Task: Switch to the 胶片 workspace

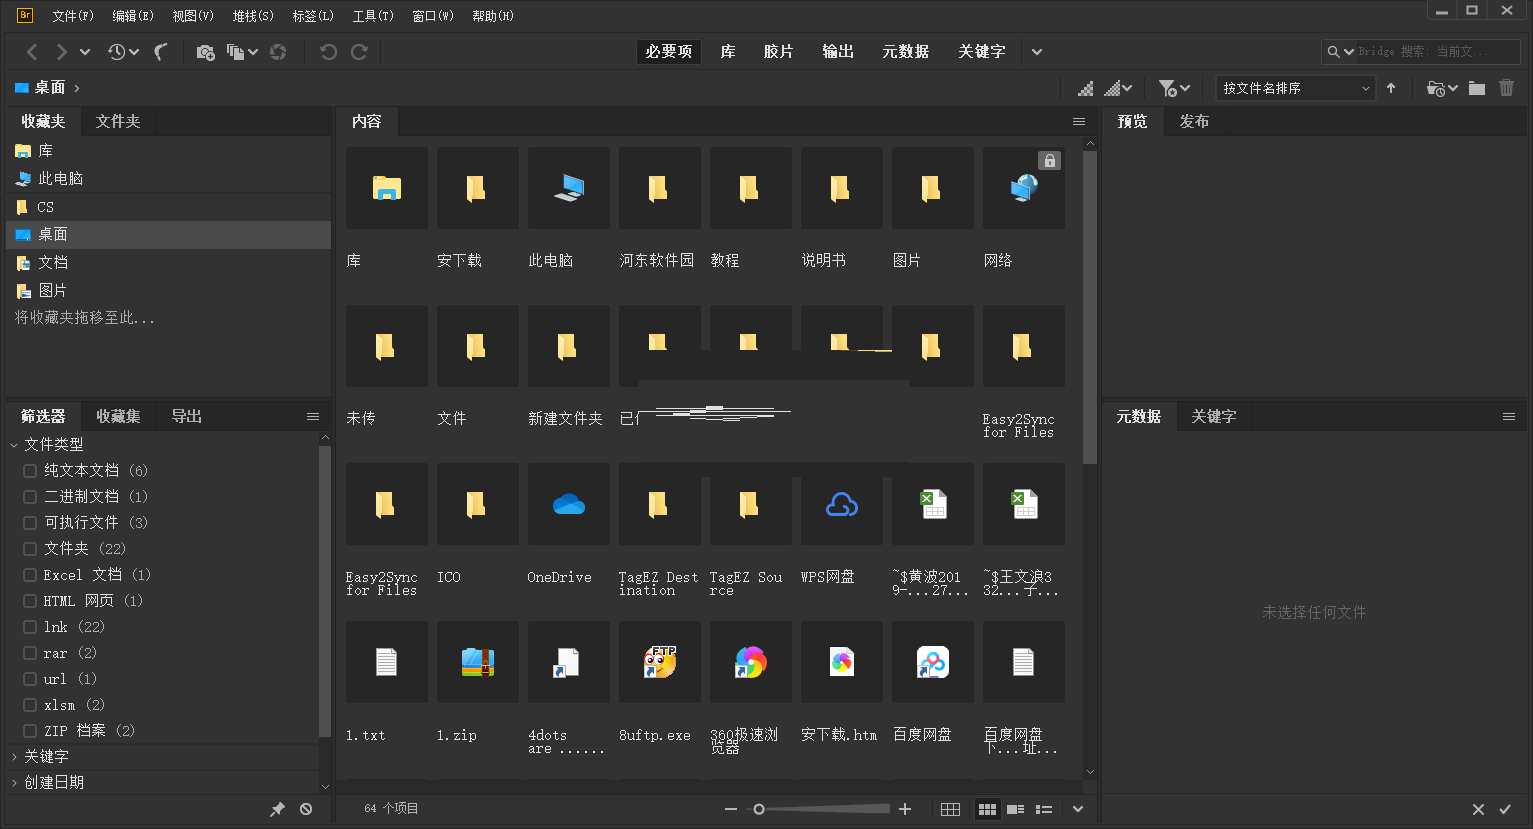Action: coord(778,52)
